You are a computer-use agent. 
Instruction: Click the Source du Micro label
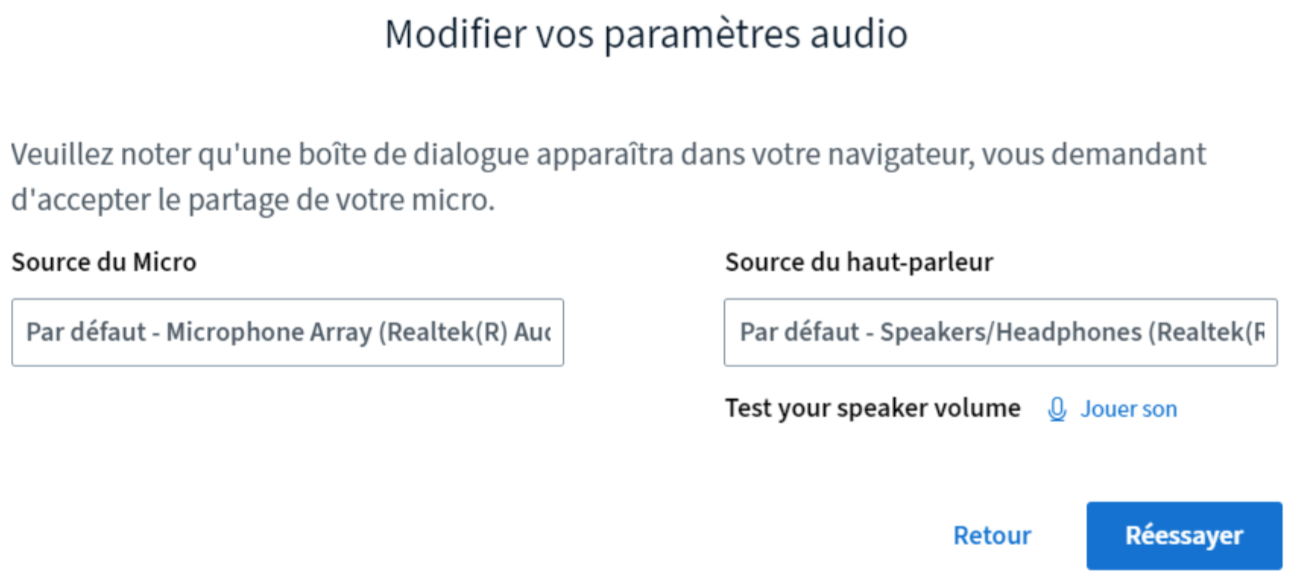[x=104, y=263]
